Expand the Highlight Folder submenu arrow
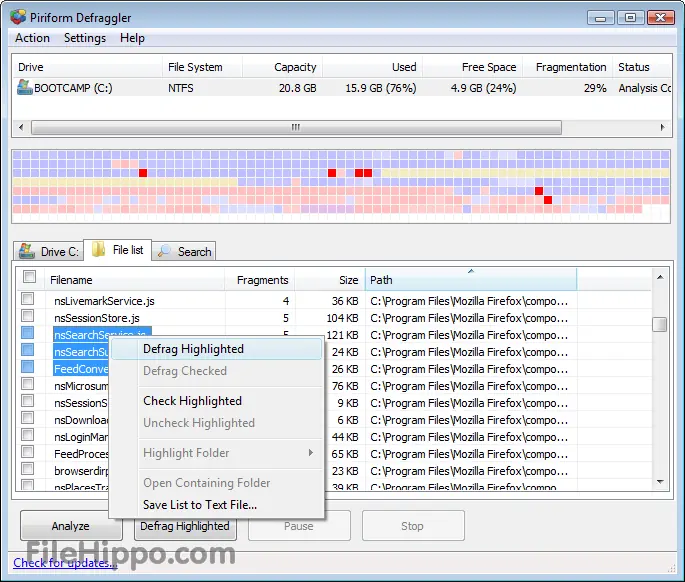685x582 pixels. click(x=311, y=453)
